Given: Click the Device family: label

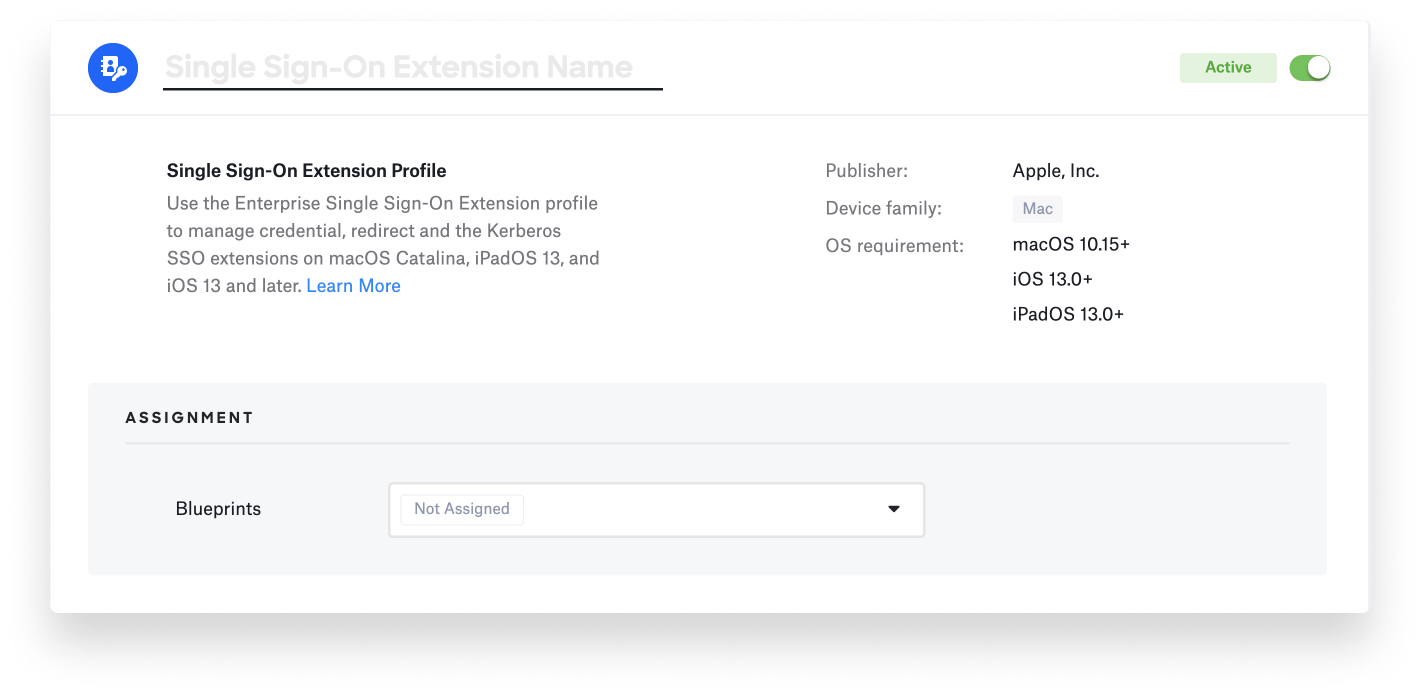Looking at the screenshot, I should pos(884,209).
